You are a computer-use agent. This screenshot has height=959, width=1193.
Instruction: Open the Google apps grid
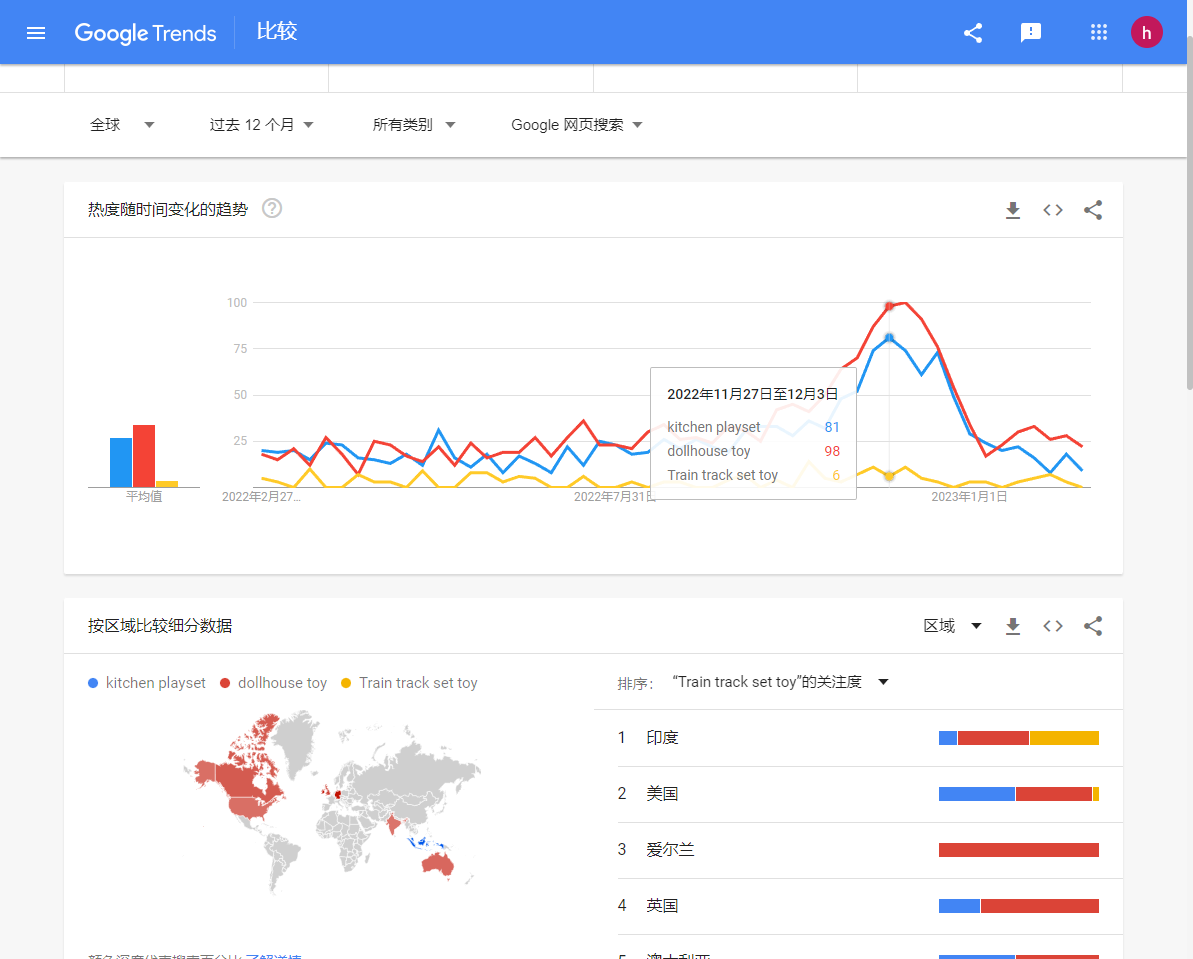(x=1099, y=33)
